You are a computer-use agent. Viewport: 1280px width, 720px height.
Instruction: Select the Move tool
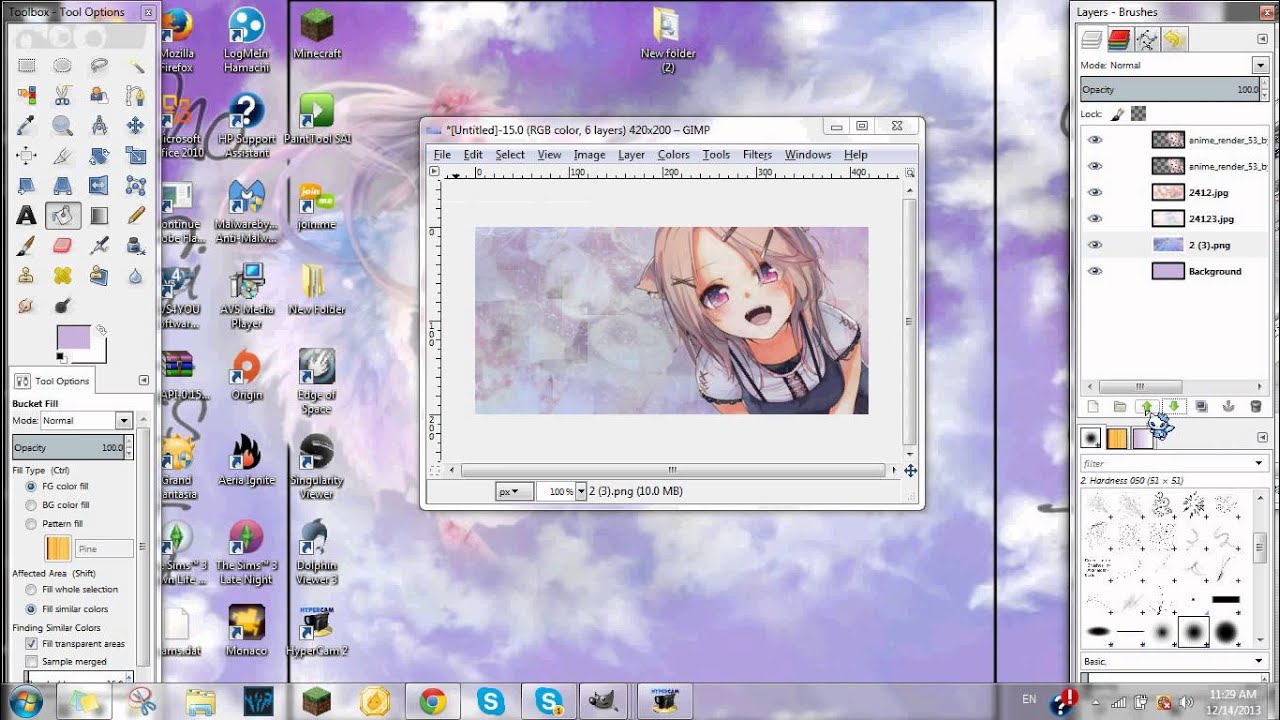(136, 126)
